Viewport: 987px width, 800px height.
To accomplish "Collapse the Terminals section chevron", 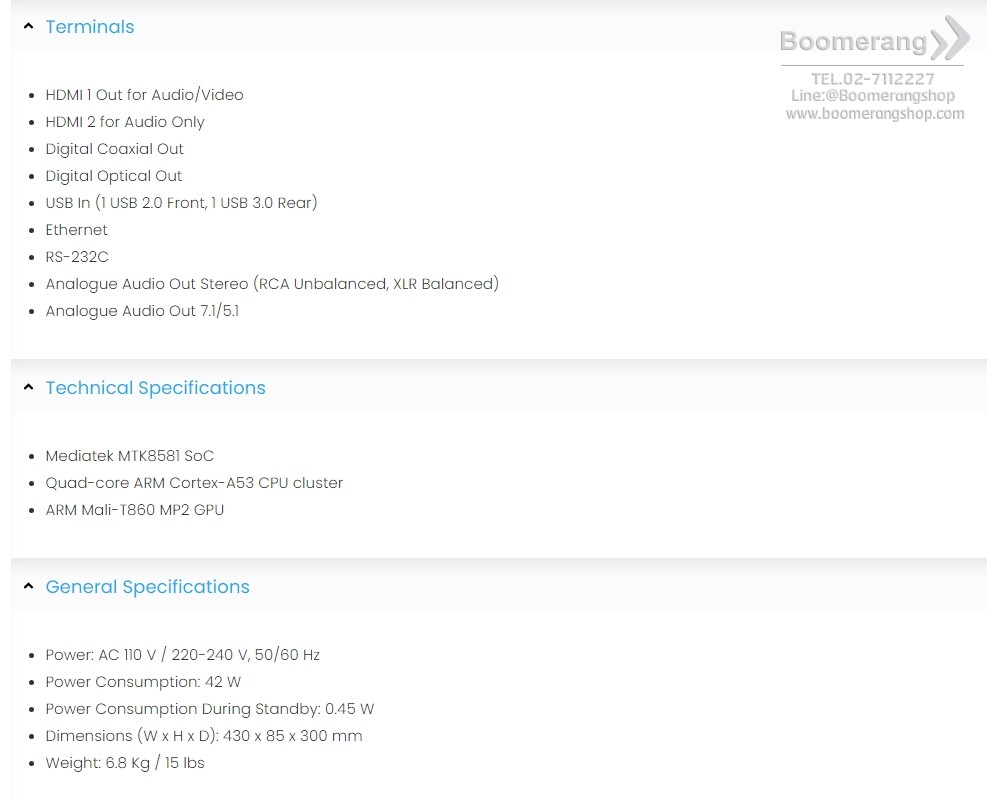I will 28,26.
